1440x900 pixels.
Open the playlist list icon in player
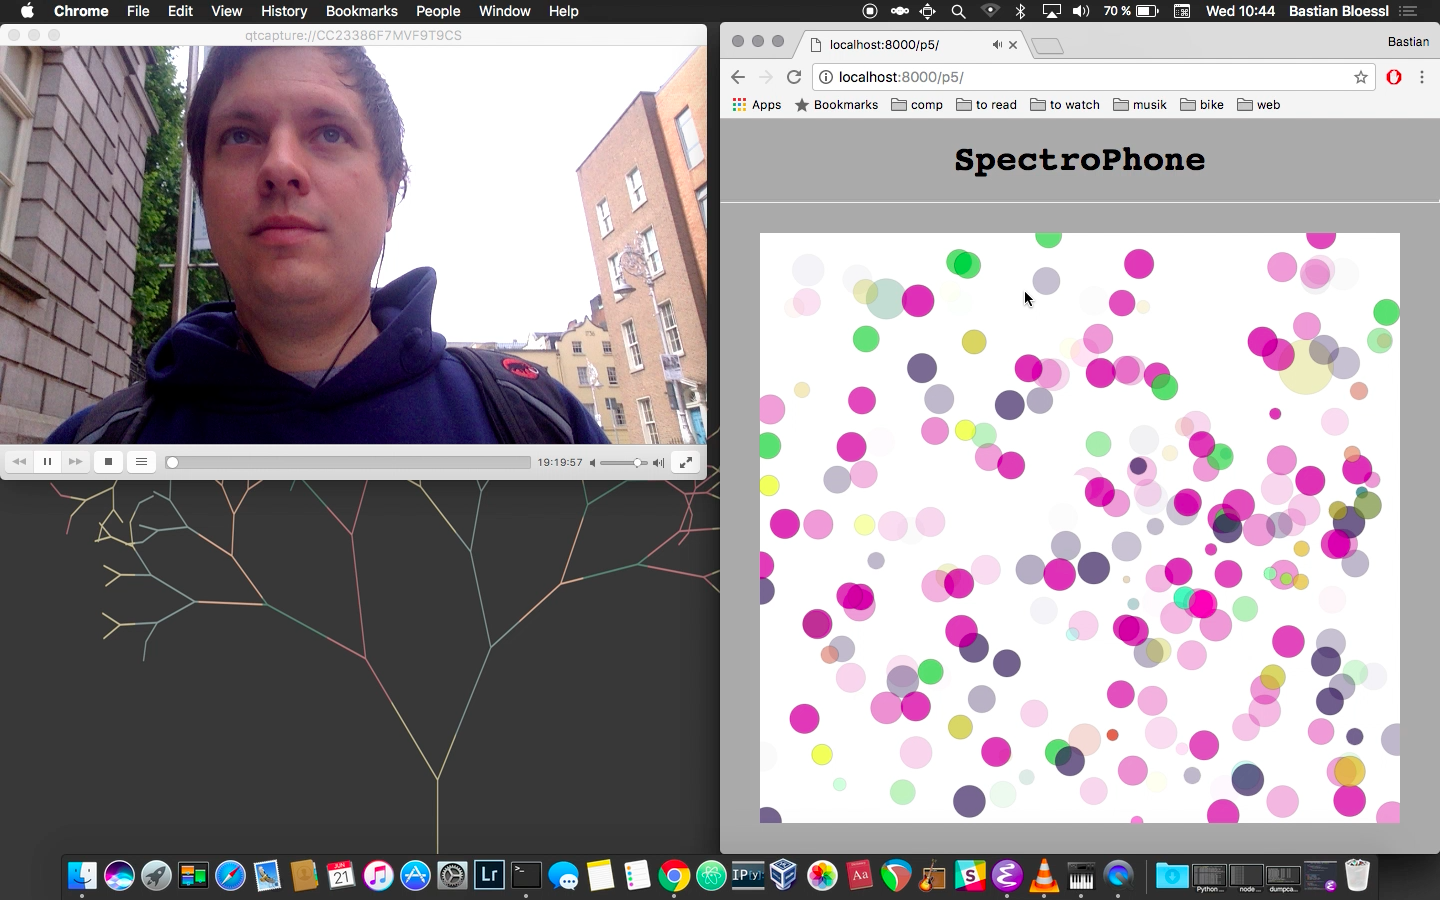(x=141, y=462)
